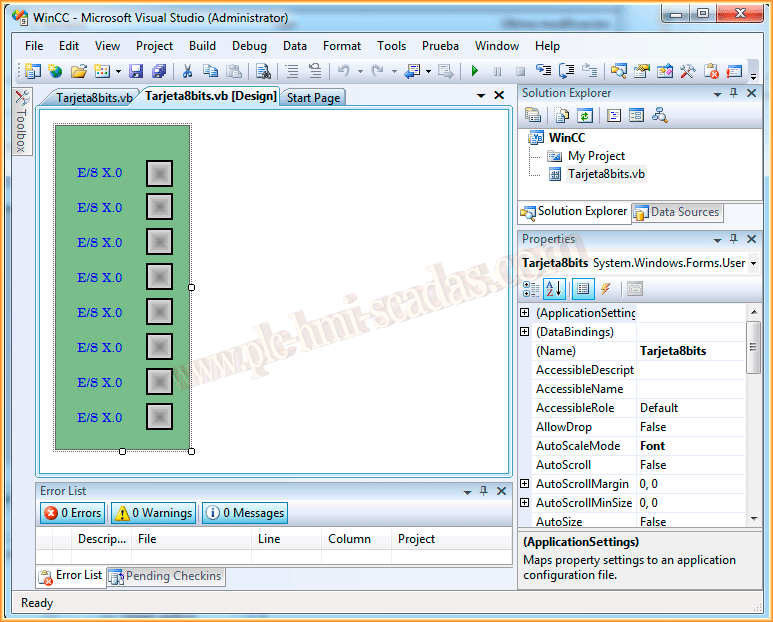Image resolution: width=773 pixels, height=622 pixels.
Task: Open the Tarjeta8bits object selector dropdown
Action: click(752, 263)
